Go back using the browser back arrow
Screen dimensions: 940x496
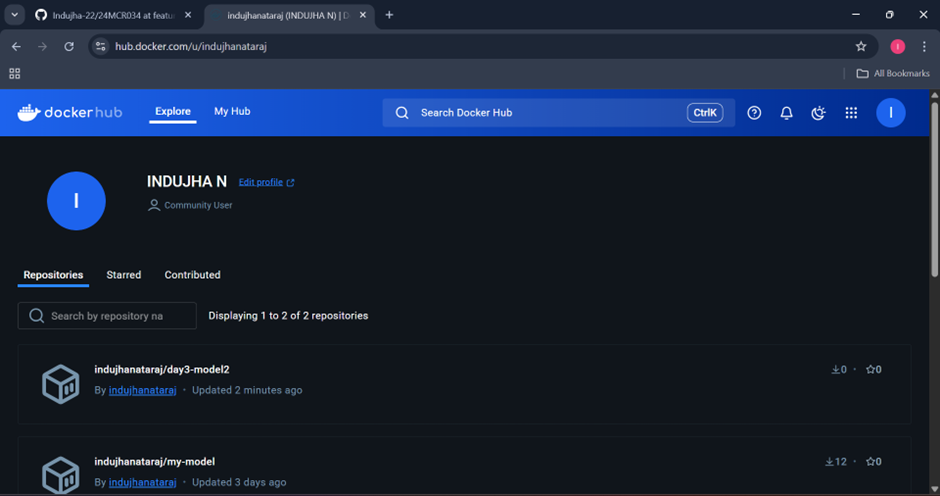16,46
